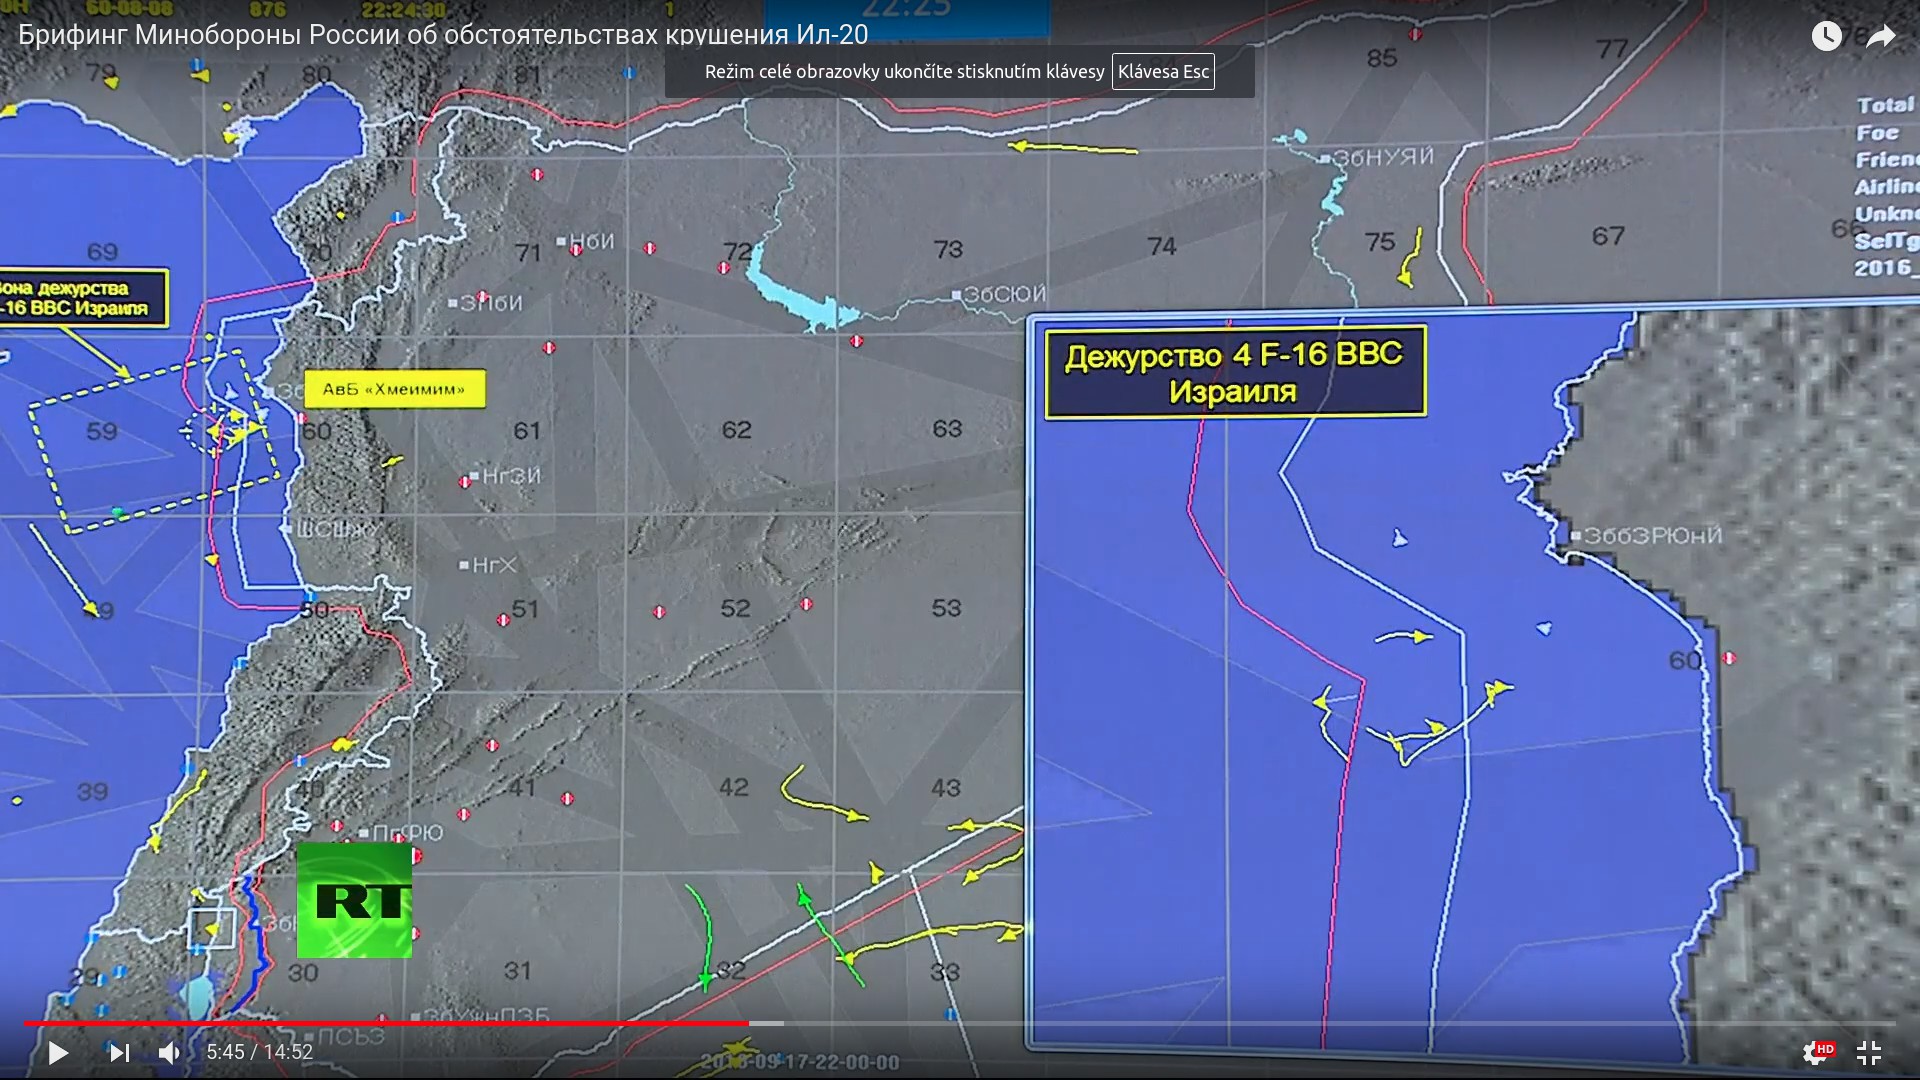Screen dimensions: 1920x1080
Task: Open the video title link
Action: [x=443, y=34]
